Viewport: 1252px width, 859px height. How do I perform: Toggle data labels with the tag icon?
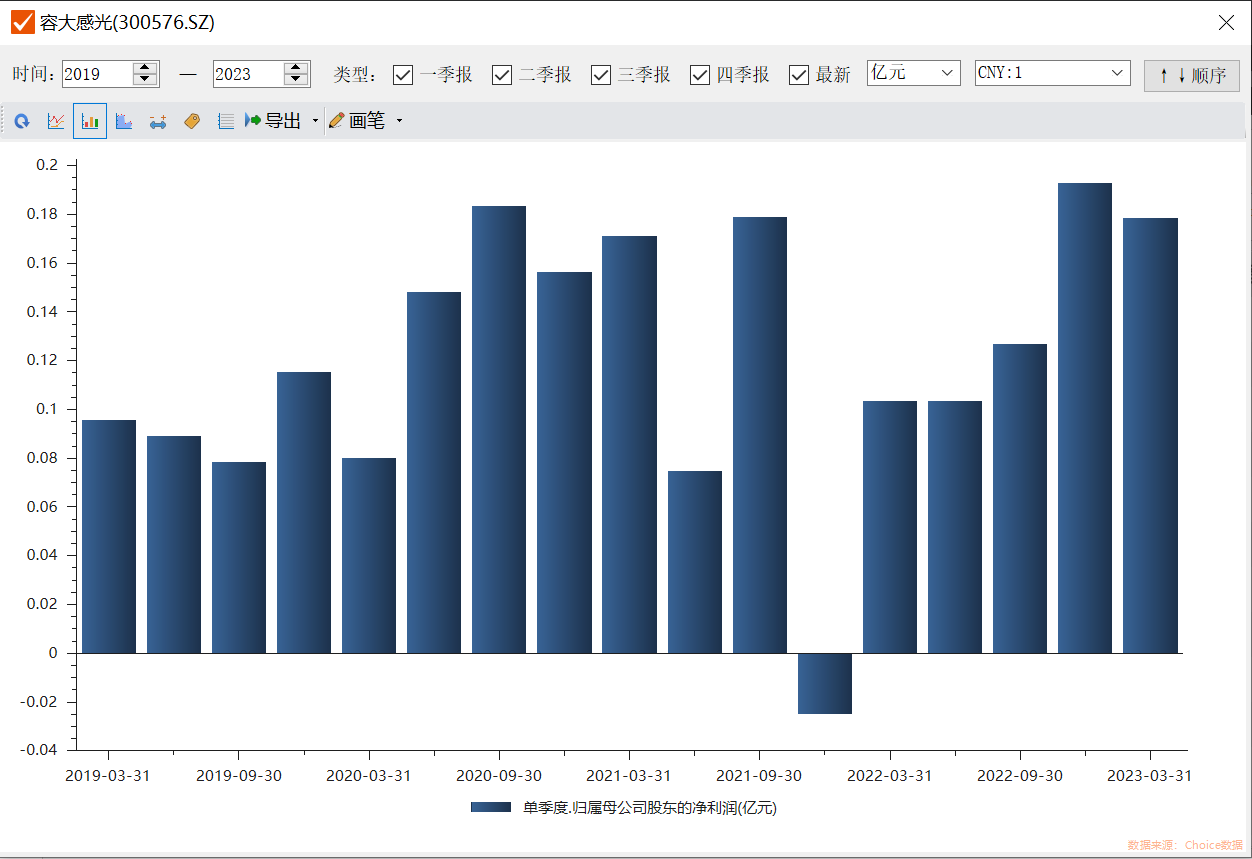[192, 121]
